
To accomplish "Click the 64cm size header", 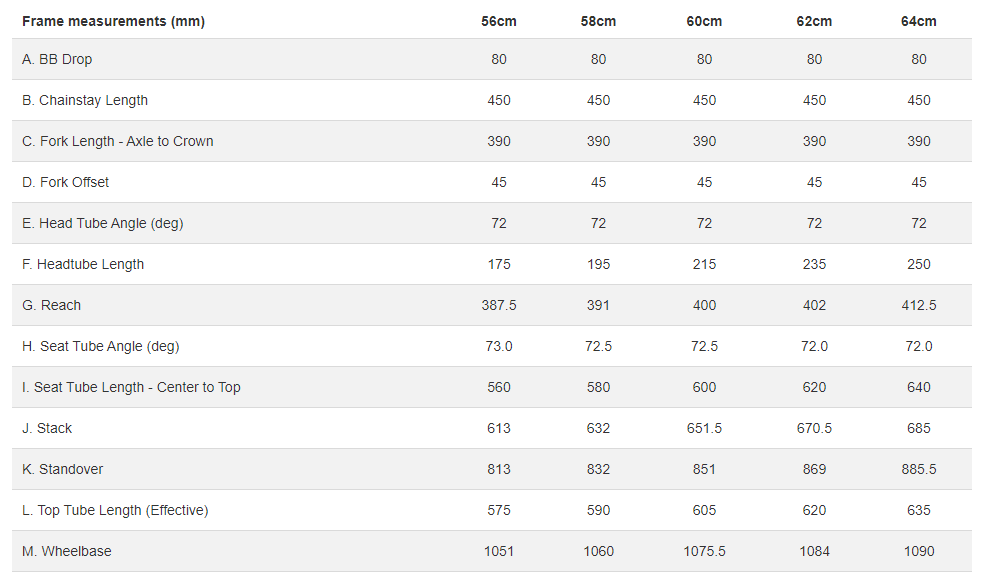I will 919,21.
